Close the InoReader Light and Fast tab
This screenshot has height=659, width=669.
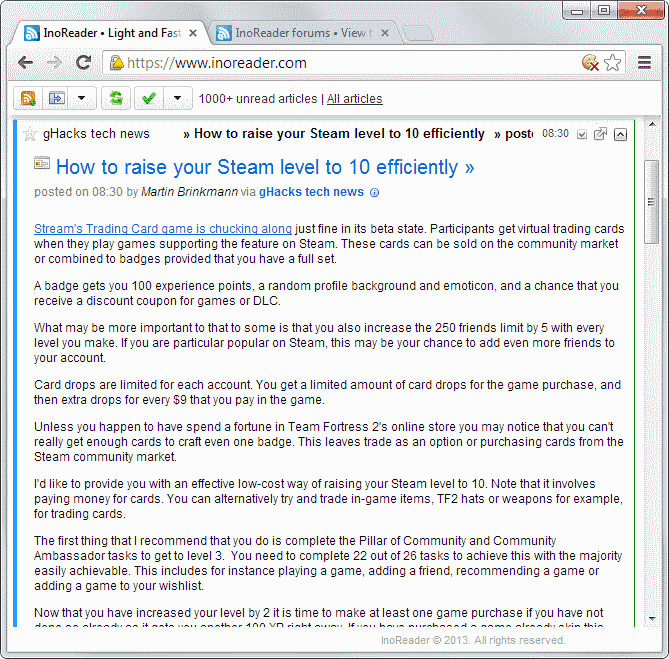193,33
